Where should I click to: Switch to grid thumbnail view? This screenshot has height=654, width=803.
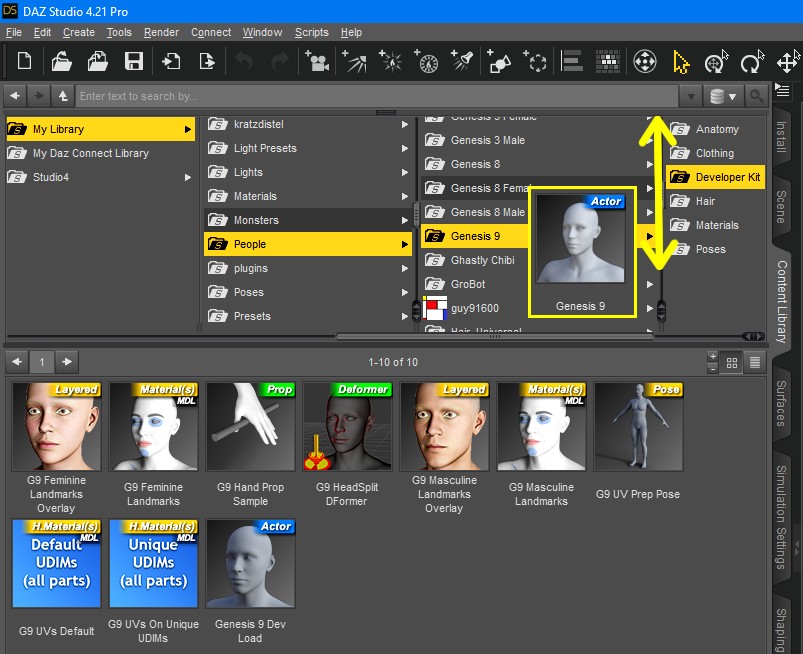pyautogui.click(x=732, y=363)
